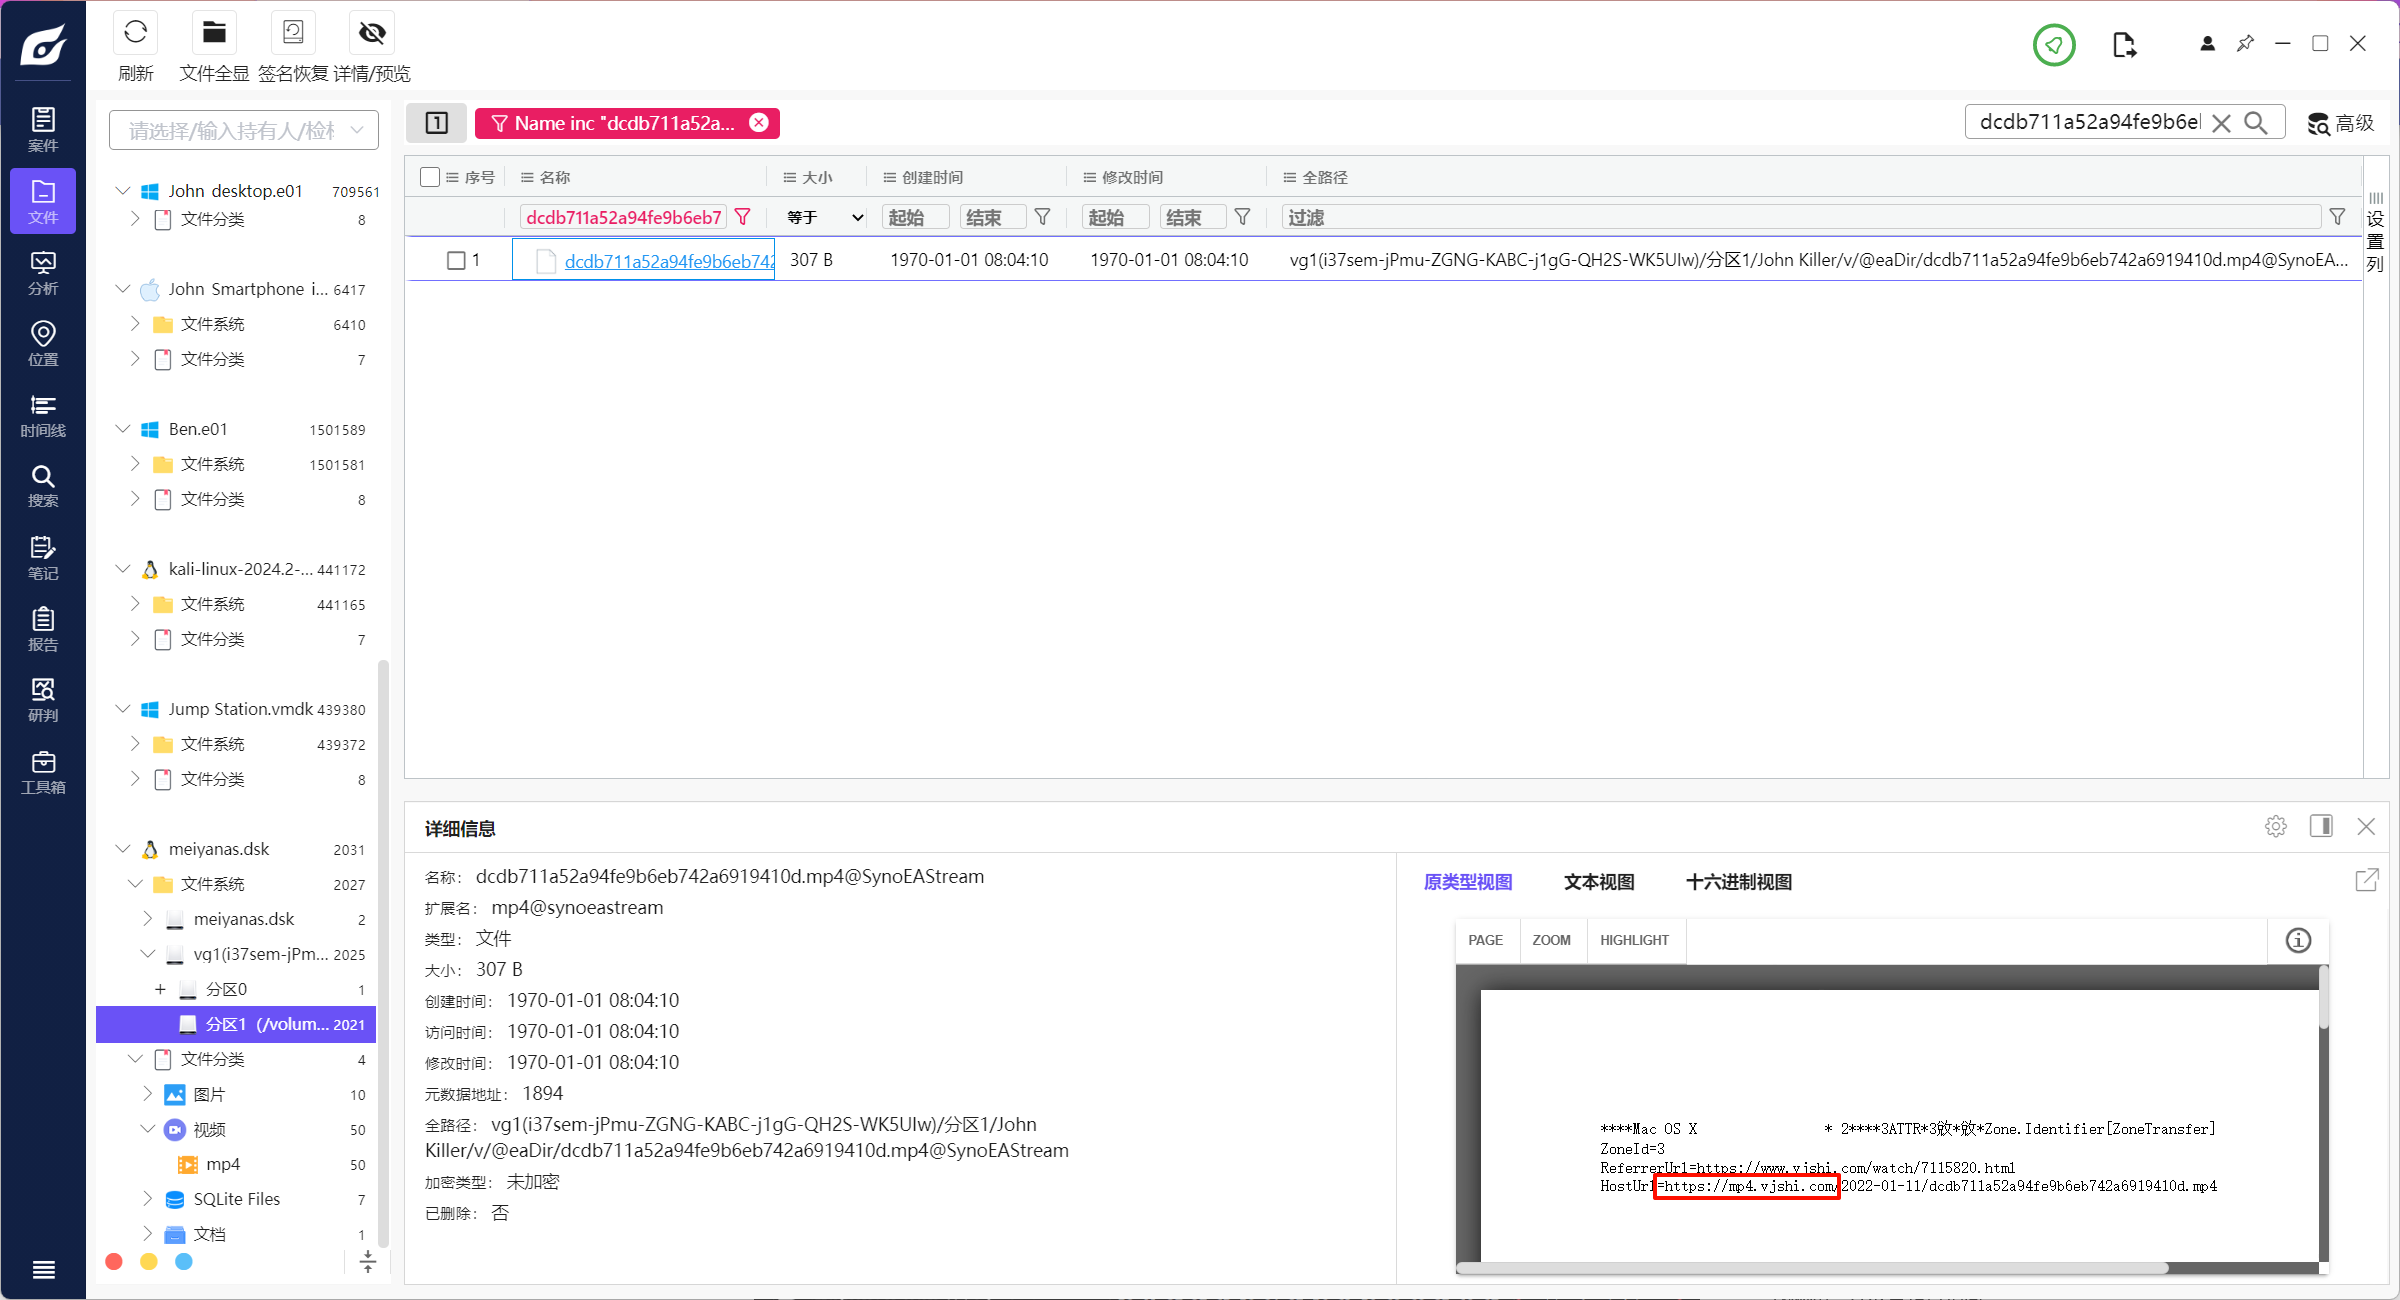Open the 工具箱 toolbox sidebar icon

43,772
